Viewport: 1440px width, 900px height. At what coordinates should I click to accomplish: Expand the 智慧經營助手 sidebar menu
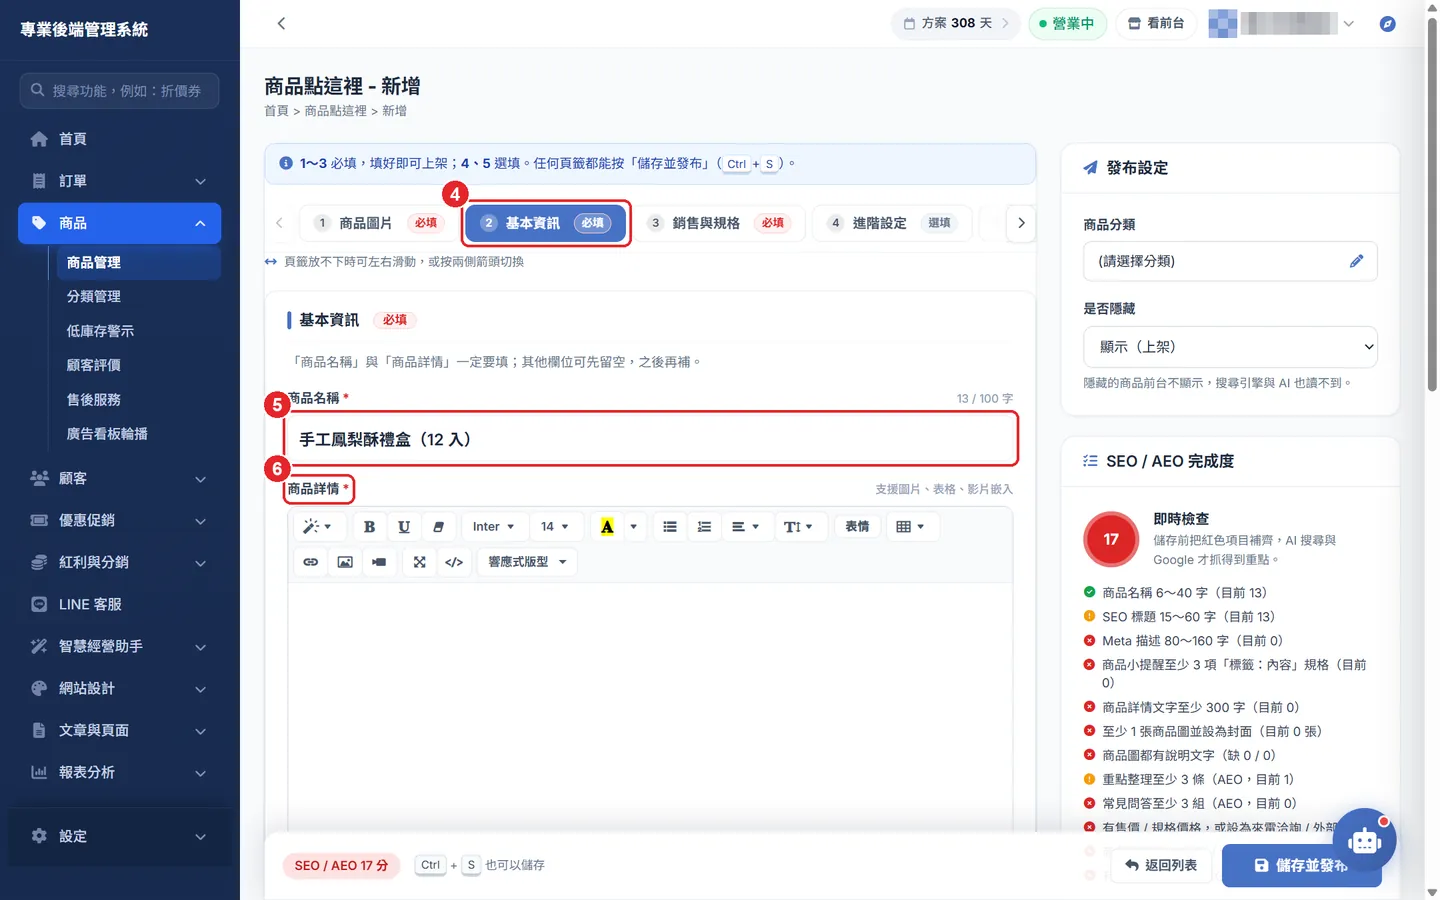119,646
